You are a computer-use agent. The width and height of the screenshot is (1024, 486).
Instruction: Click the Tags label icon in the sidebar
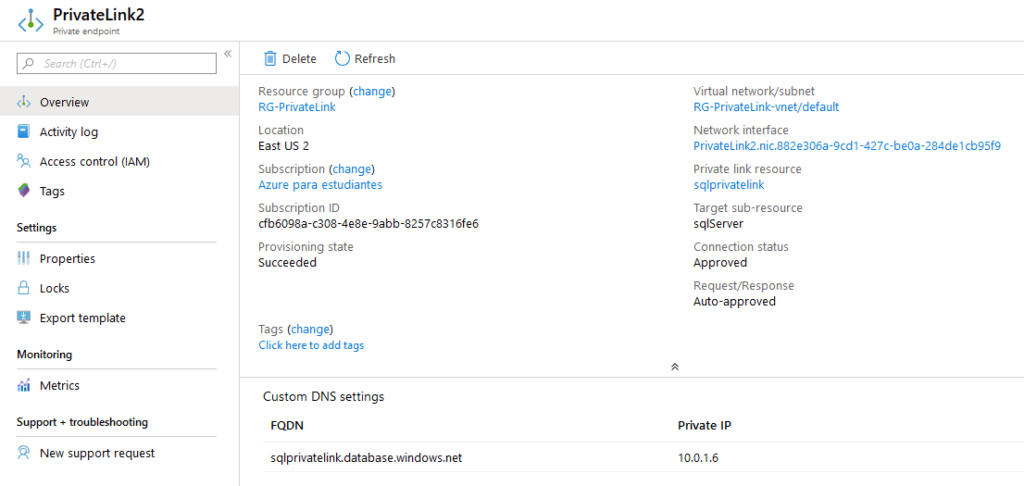(24, 191)
